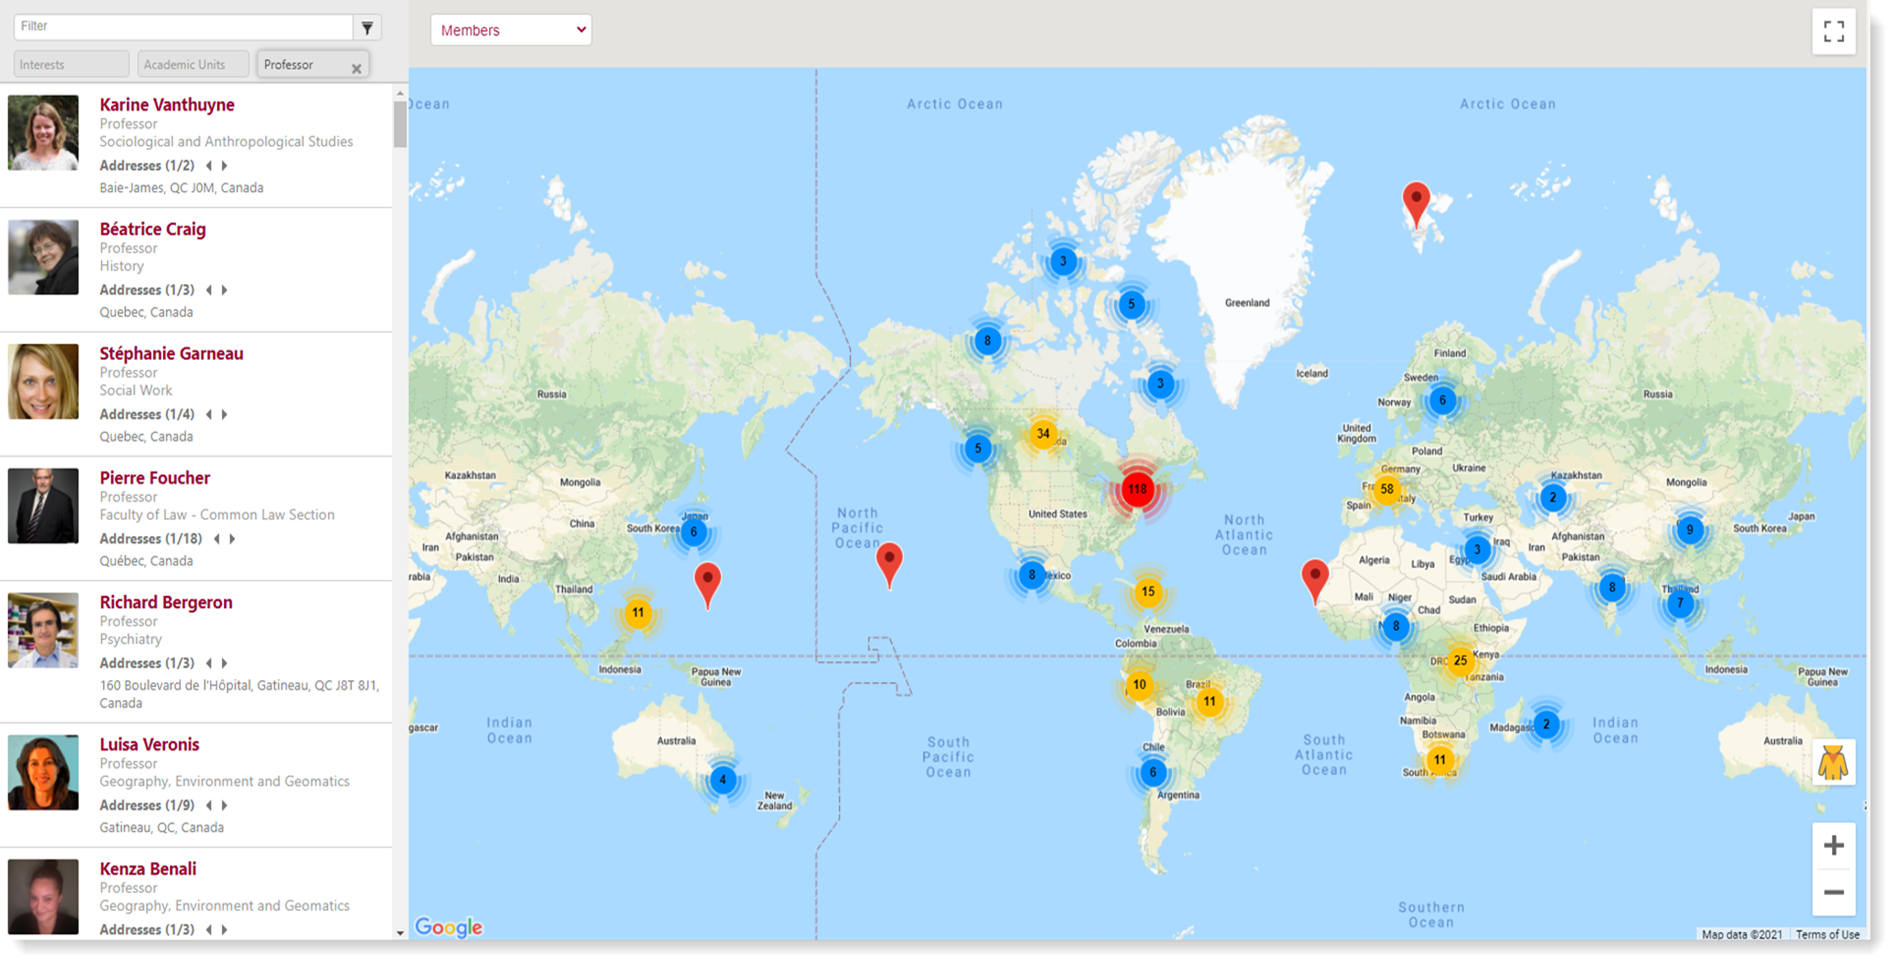Toggle fullscreen map view
The image size is (1897, 968).
[x=1833, y=32]
